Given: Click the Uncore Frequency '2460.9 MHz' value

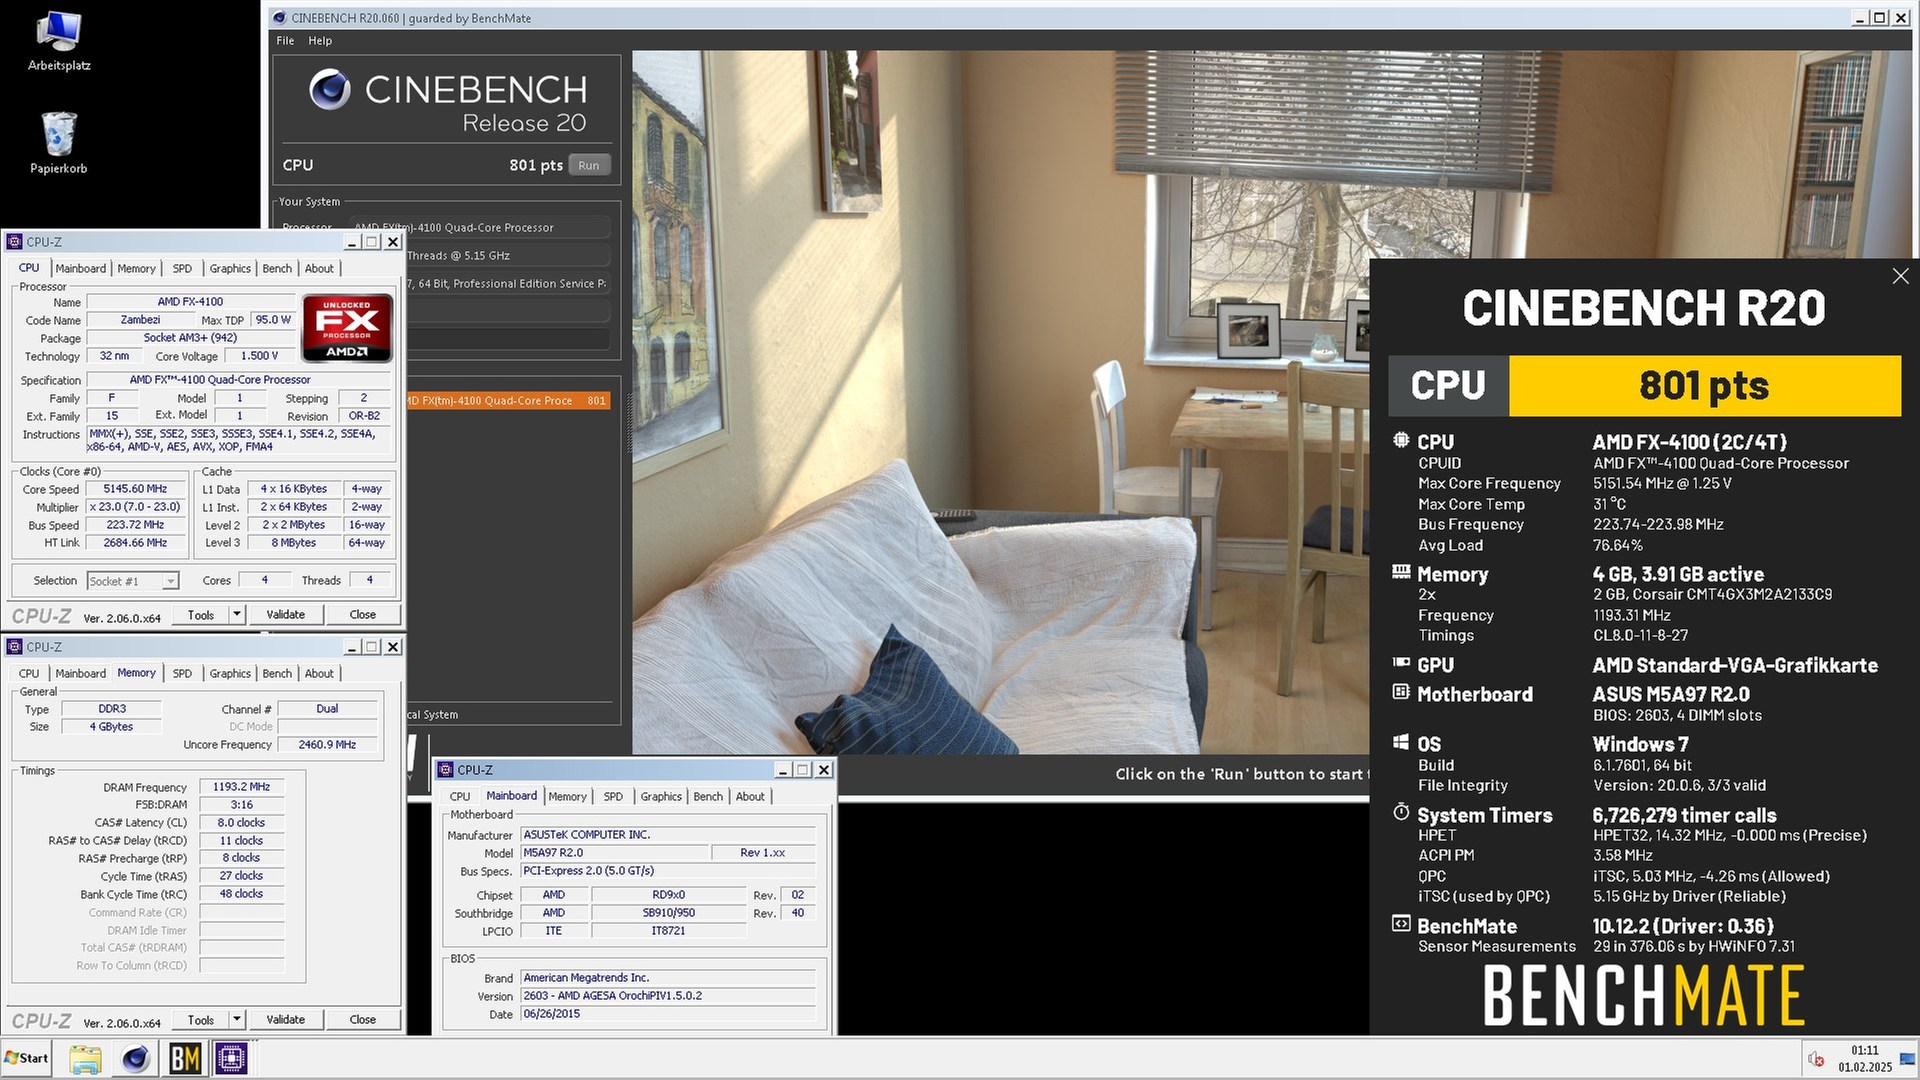Looking at the screenshot, I should (x=328, y=745).
